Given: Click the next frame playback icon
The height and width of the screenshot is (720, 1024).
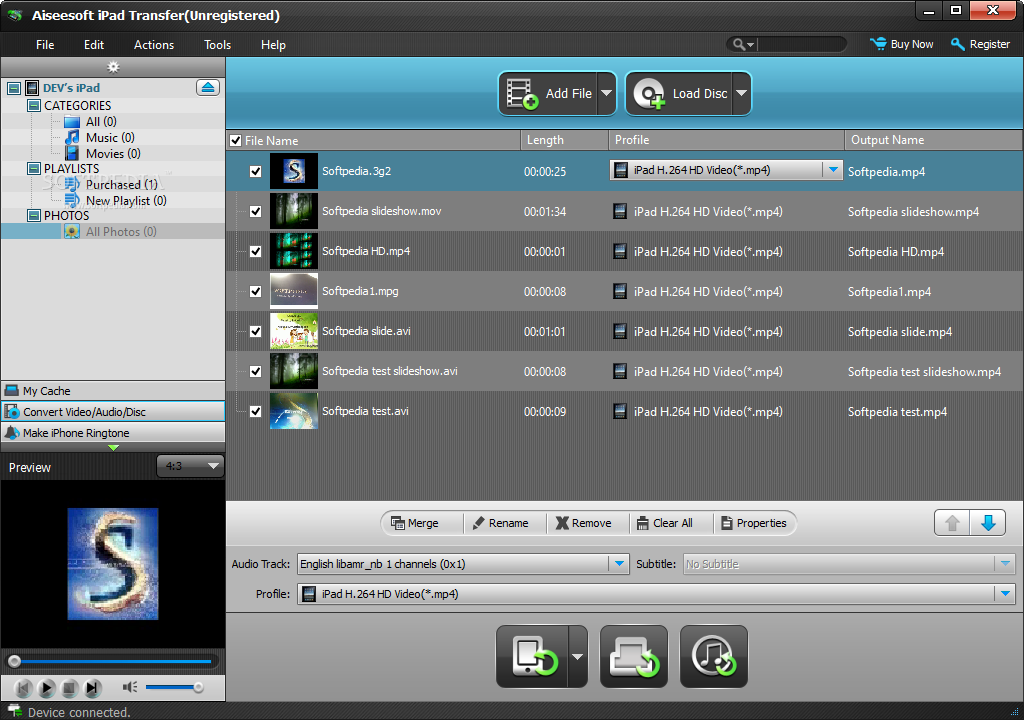Looking at the screenshot, I should pyautogui.click(x=93, y=687).
